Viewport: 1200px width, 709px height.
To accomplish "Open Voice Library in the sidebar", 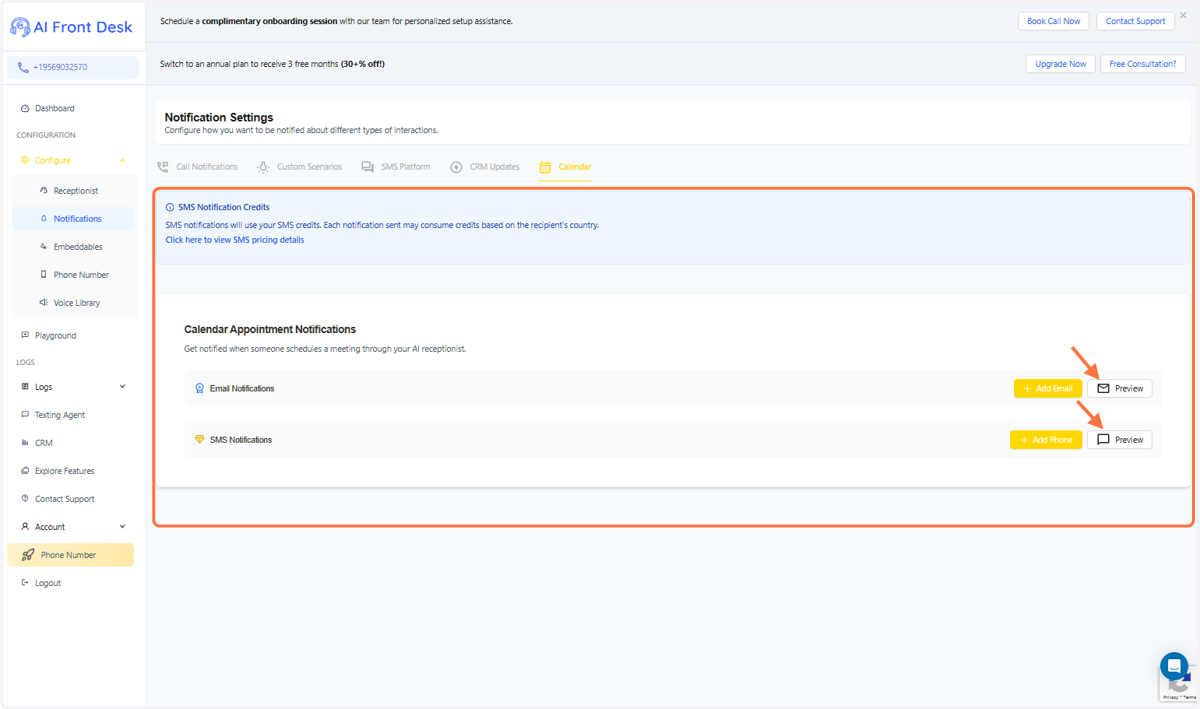I will tap(75, 302).
